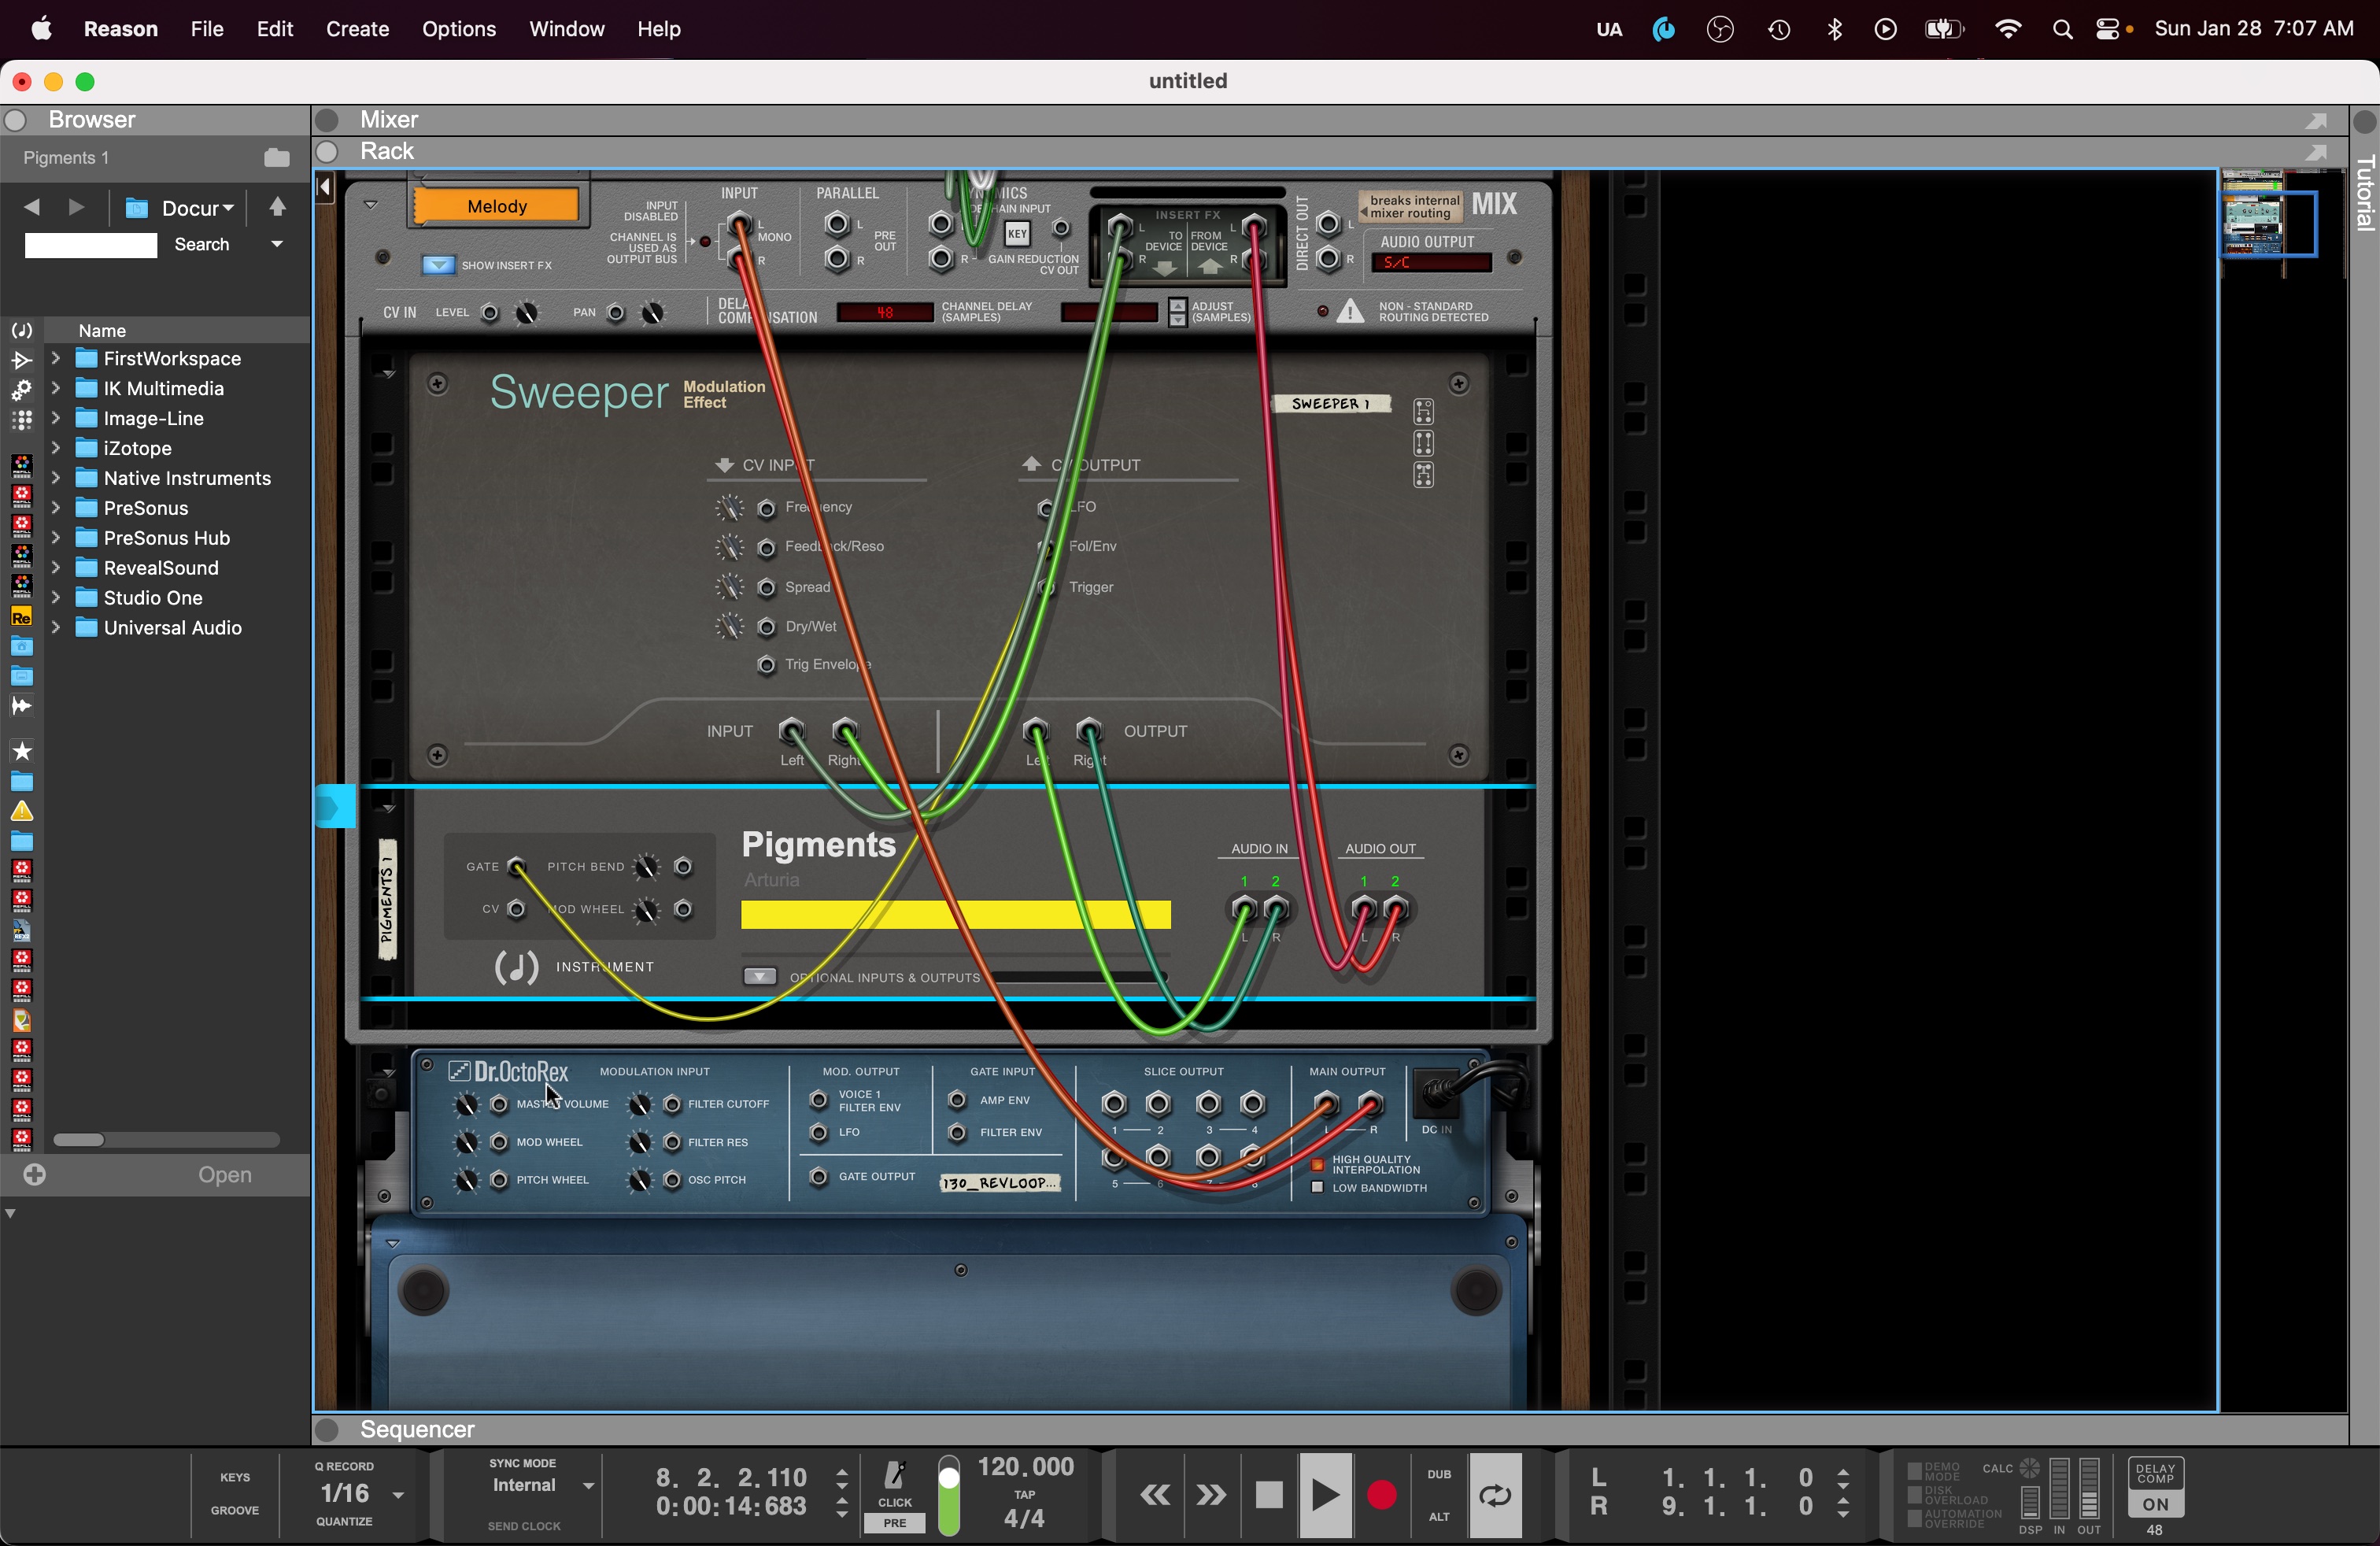Toggle Delay Comp ON button
The height and width of the screenshot is (1546, 2380).
coord(2155,1504)
